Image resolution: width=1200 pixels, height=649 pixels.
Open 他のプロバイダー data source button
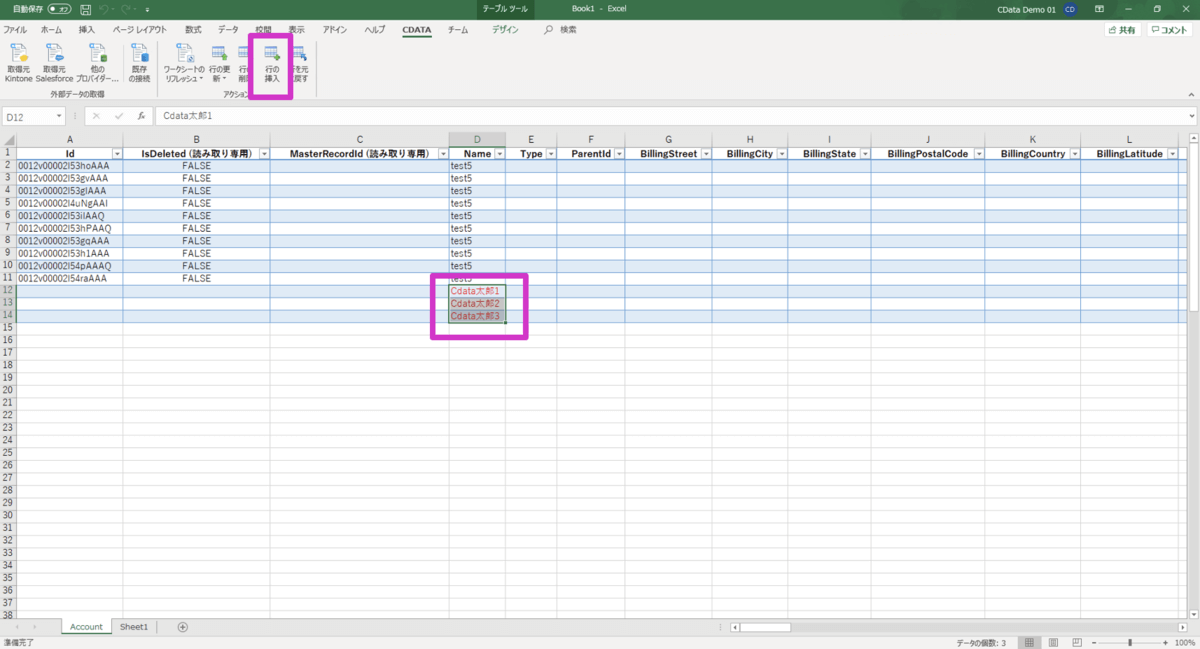click(97, 63)
